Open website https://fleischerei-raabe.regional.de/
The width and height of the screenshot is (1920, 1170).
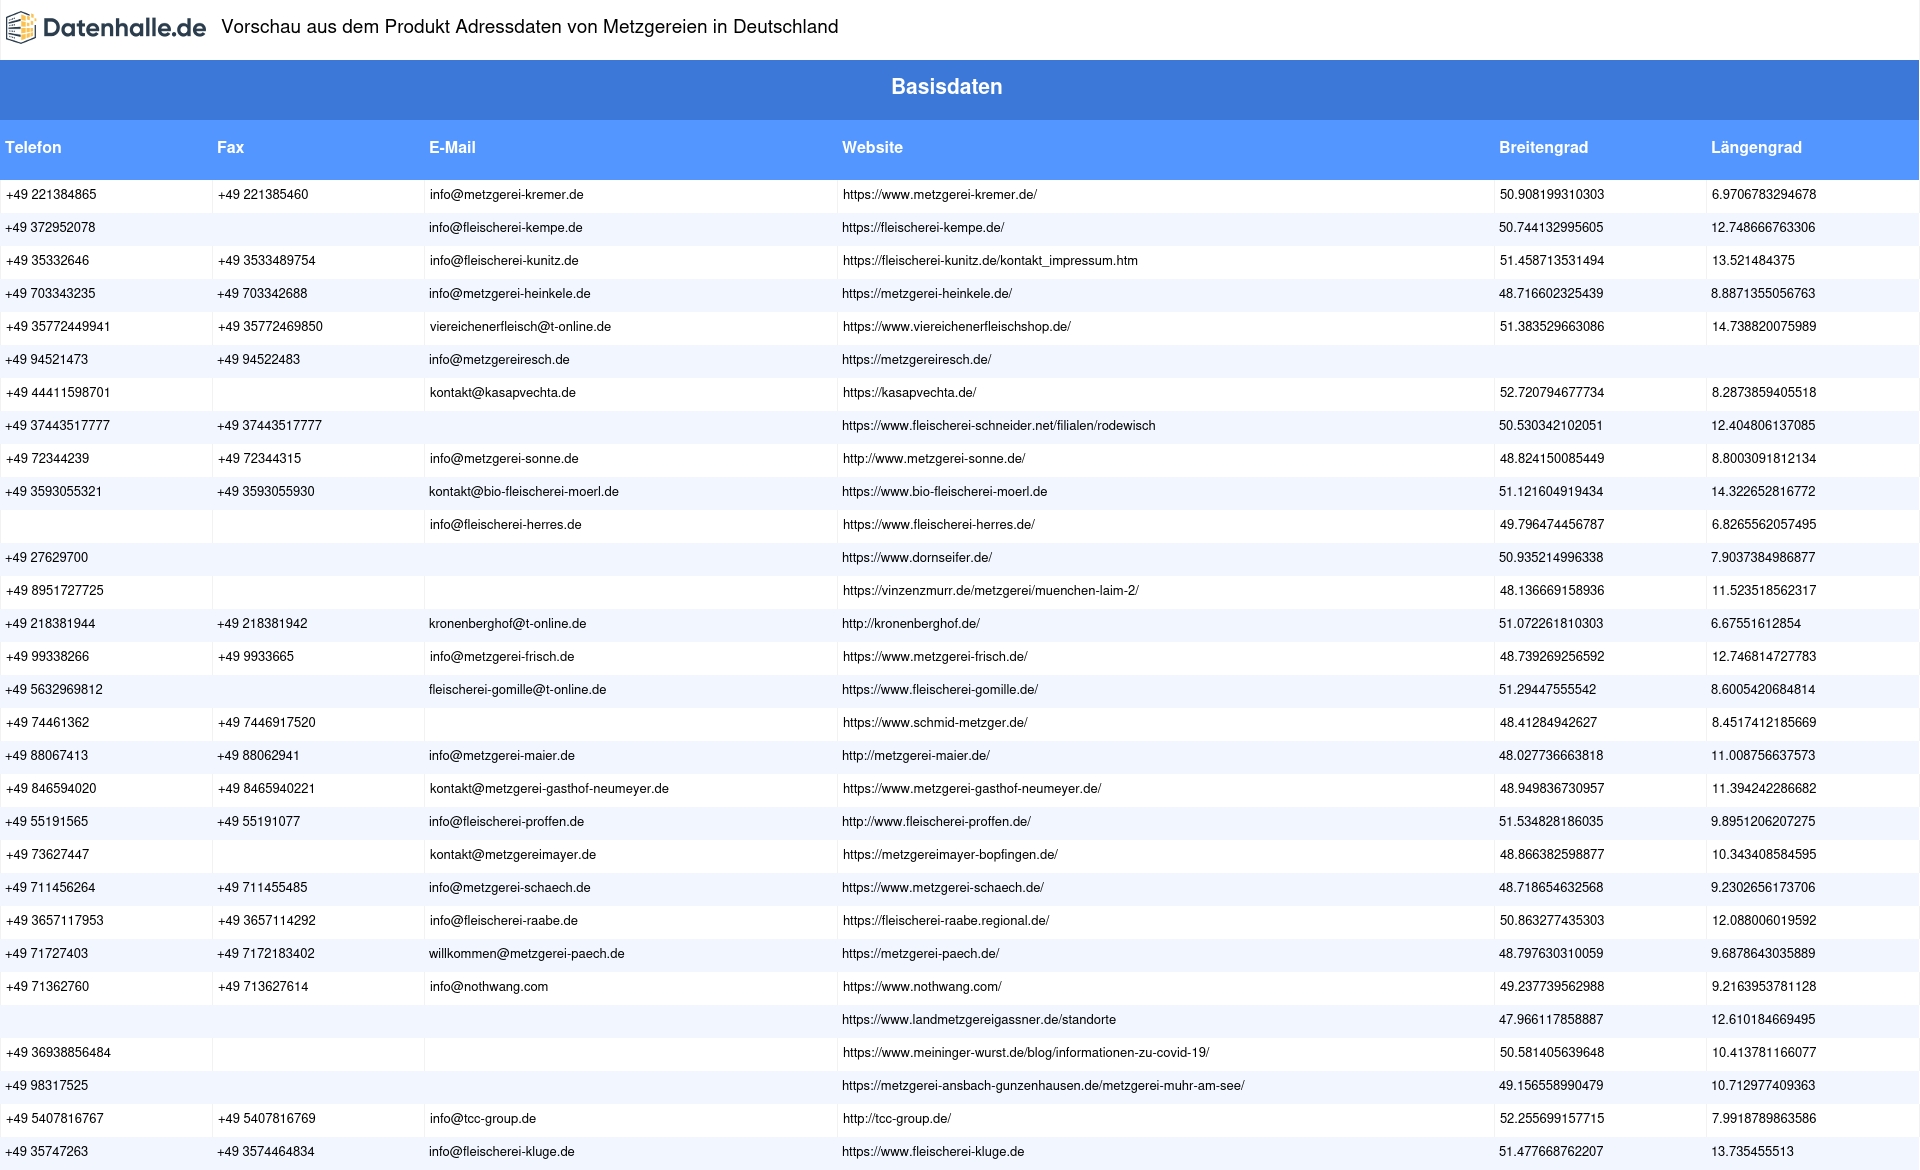pyautogui.click(x=946, y=921)
